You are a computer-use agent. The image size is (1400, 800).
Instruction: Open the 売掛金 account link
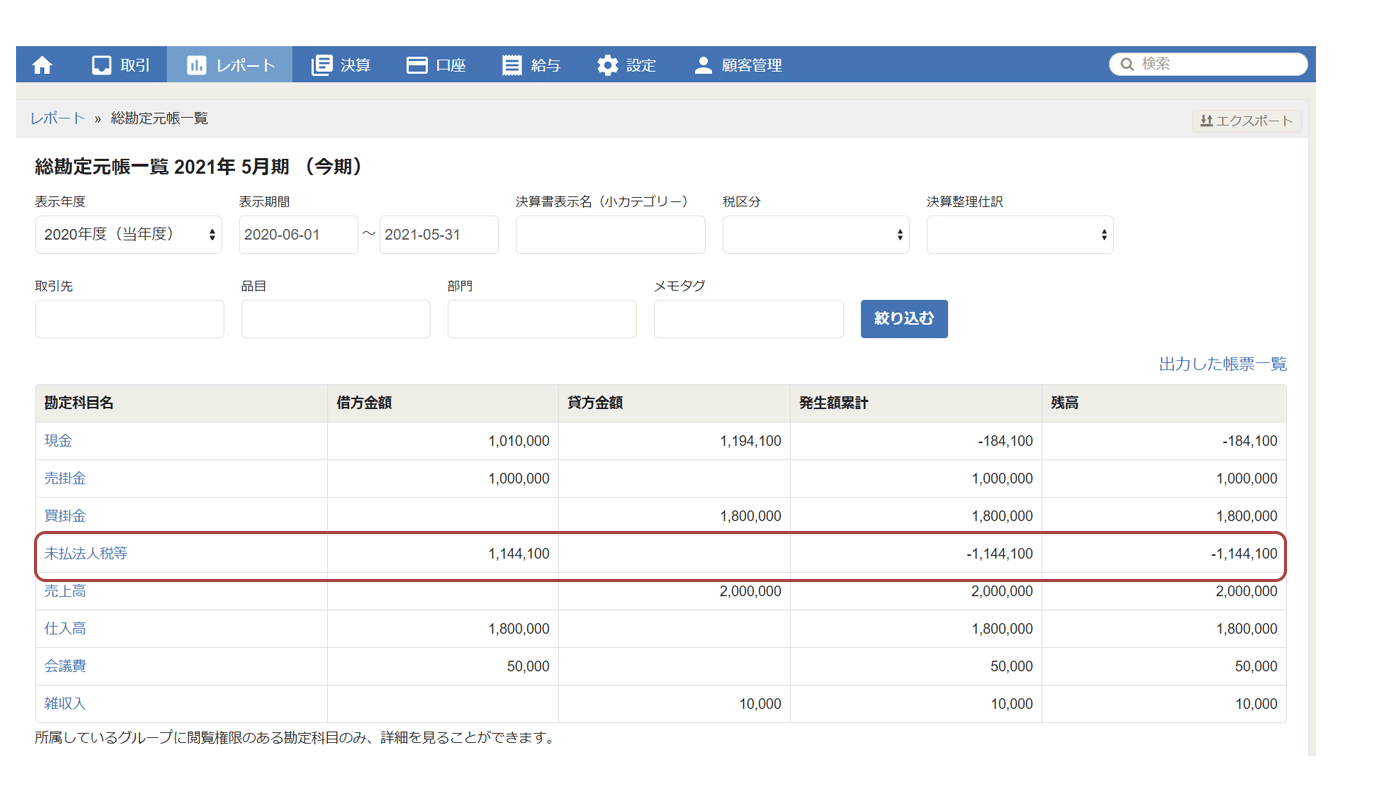tap(65, 478)
